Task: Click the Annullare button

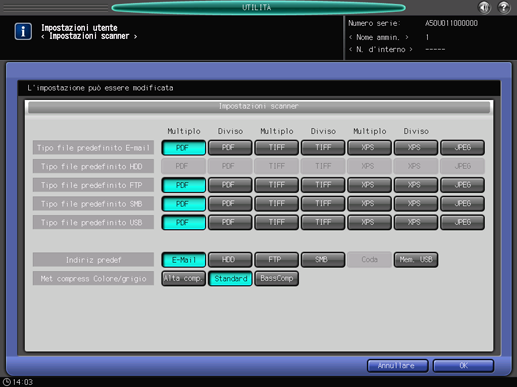Action: coord(397,366)
